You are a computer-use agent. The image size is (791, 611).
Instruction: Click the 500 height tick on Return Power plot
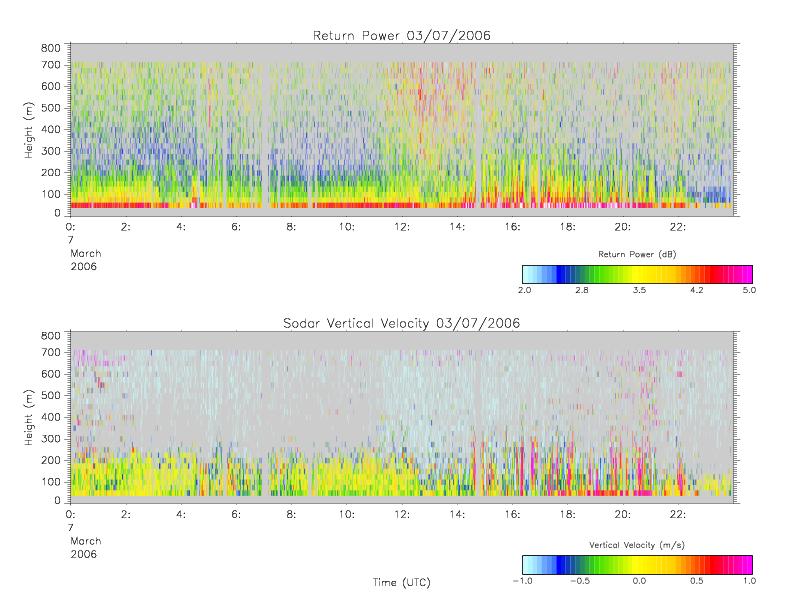pyautogui.click(x=50, y=108)
